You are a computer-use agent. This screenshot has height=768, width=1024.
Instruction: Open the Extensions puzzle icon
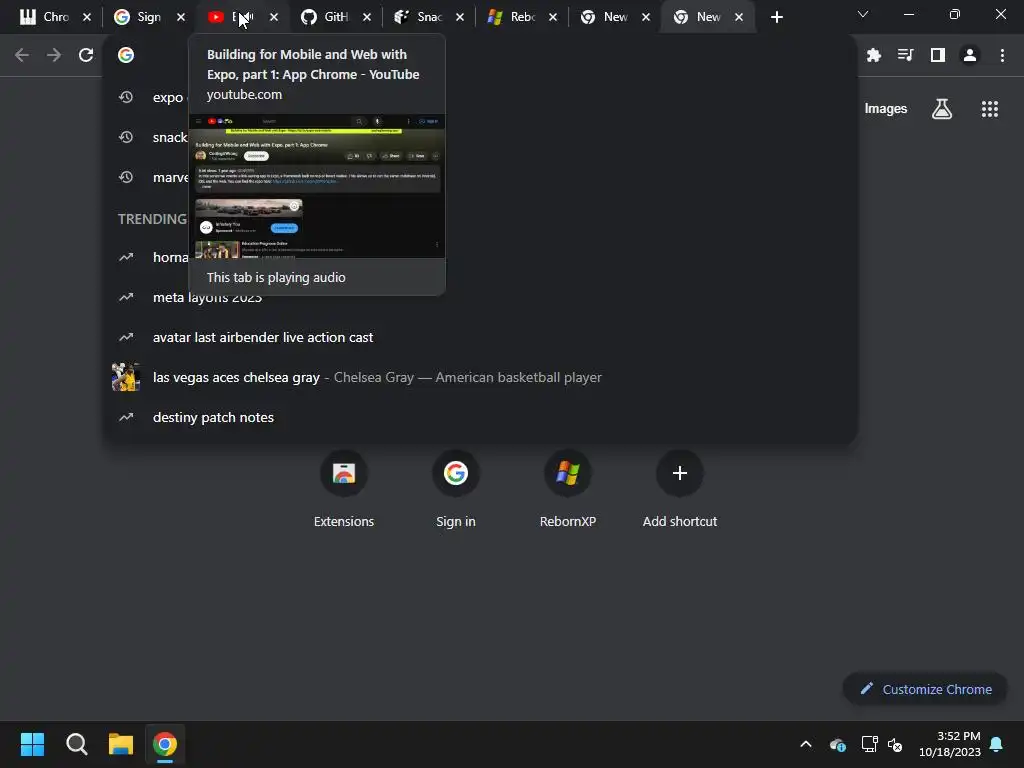874,56
